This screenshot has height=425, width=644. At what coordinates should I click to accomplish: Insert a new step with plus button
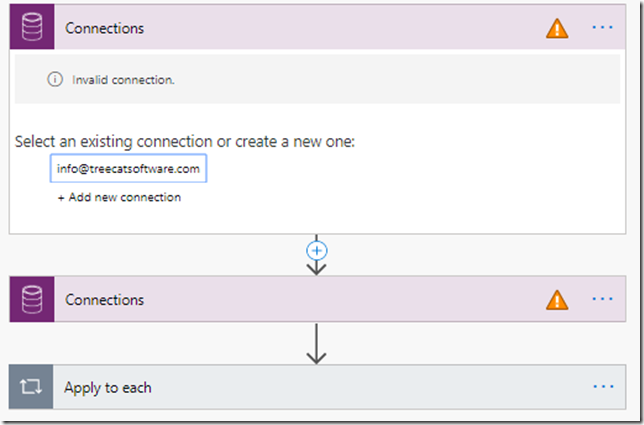click(317, 250)
